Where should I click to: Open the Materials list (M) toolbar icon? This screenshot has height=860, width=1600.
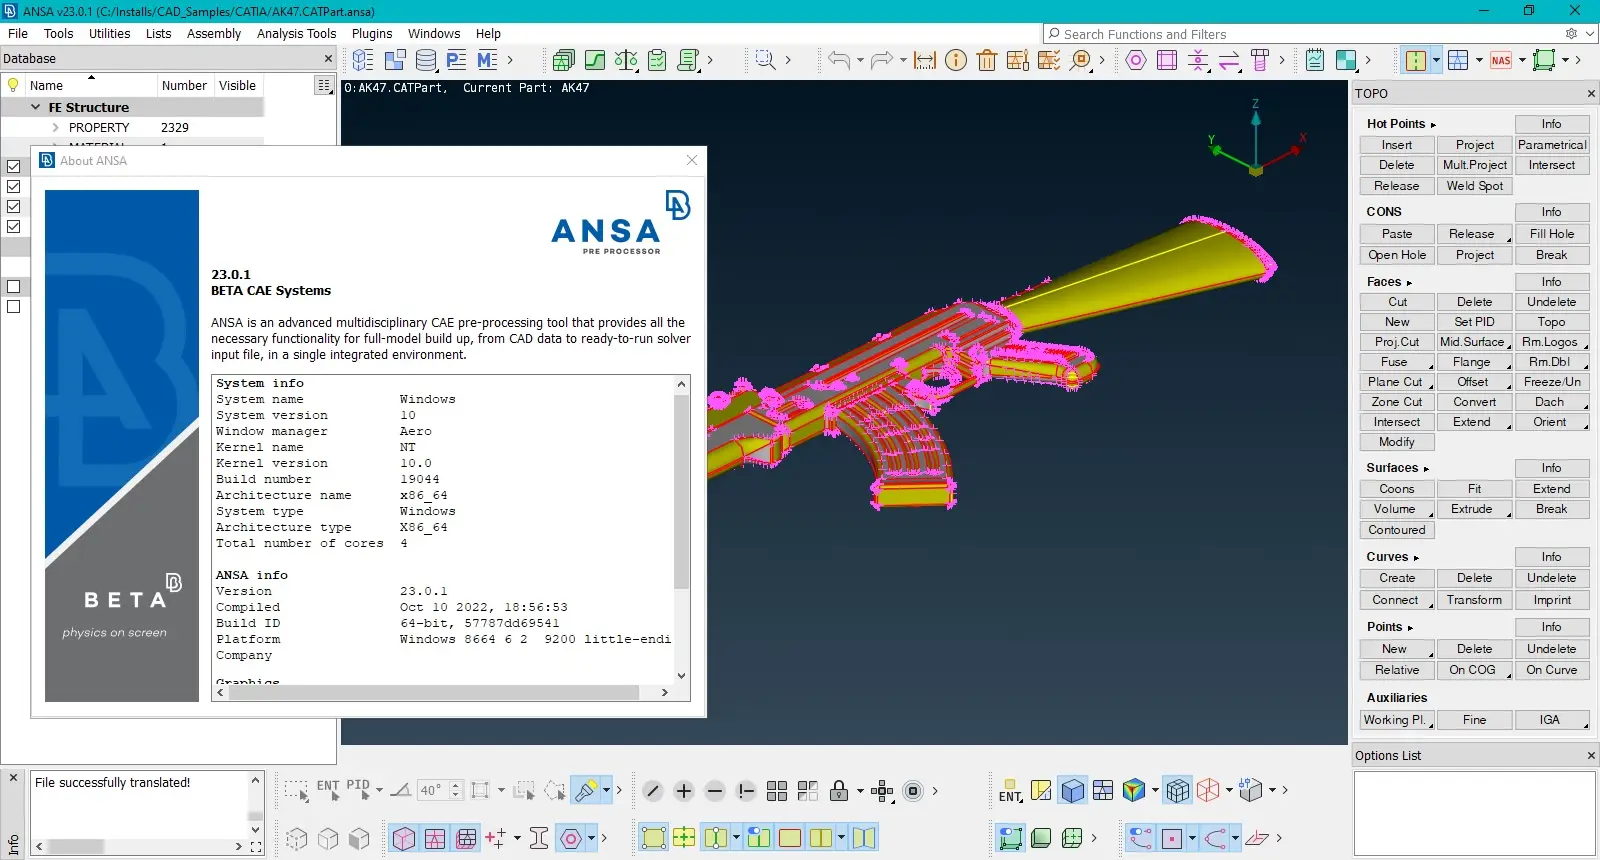pyautogui.click(x=487, y=60)
